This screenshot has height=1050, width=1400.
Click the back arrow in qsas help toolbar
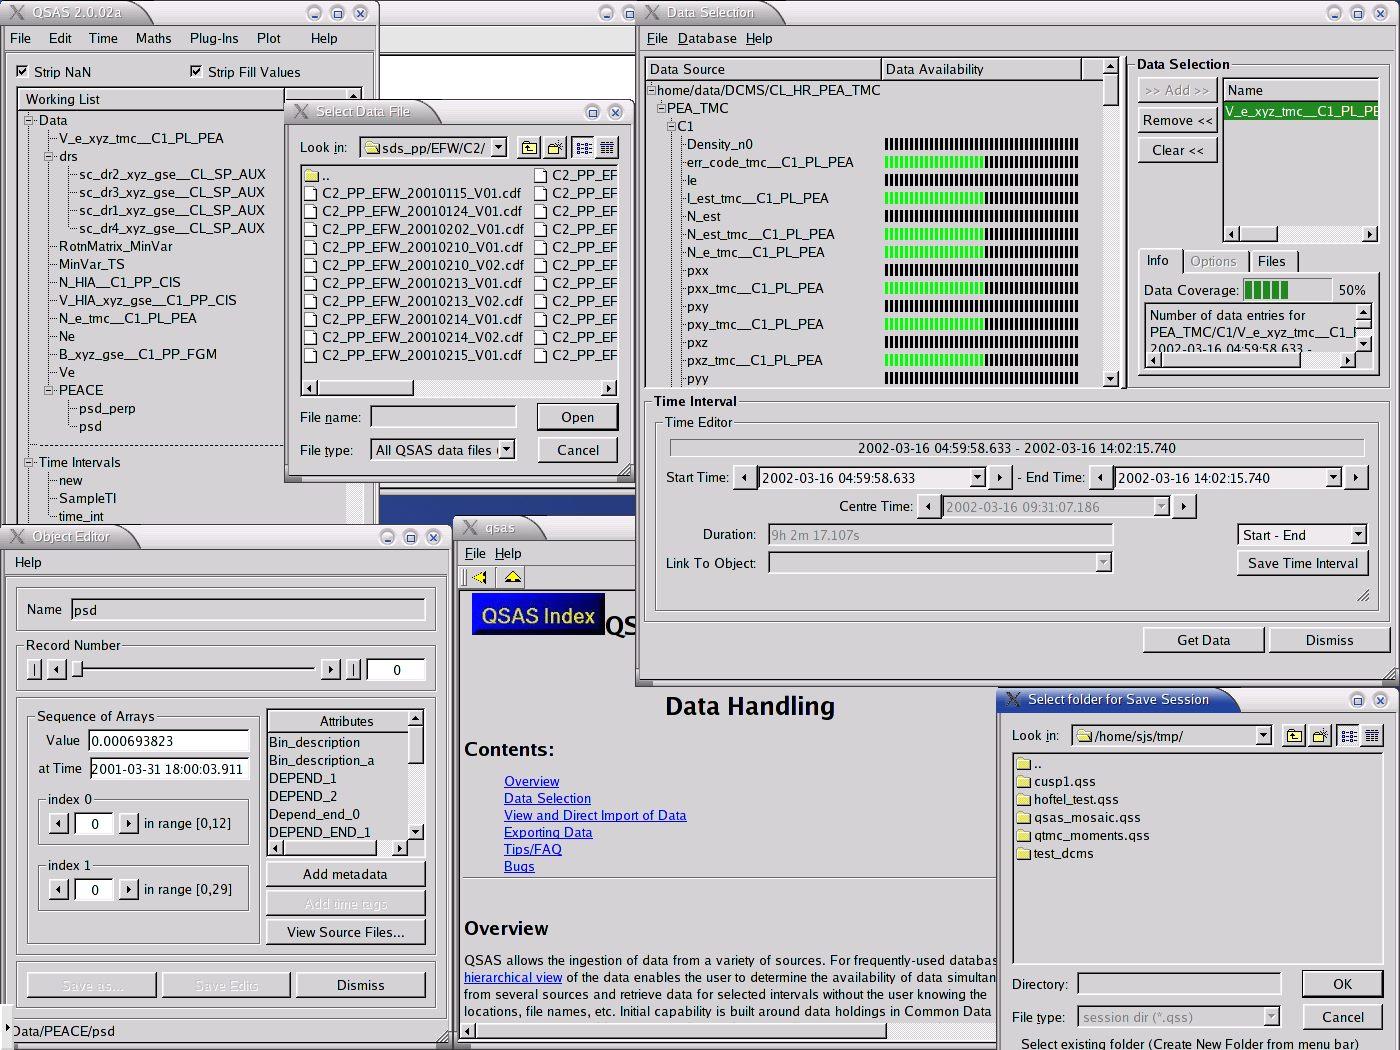click(480, 577)
